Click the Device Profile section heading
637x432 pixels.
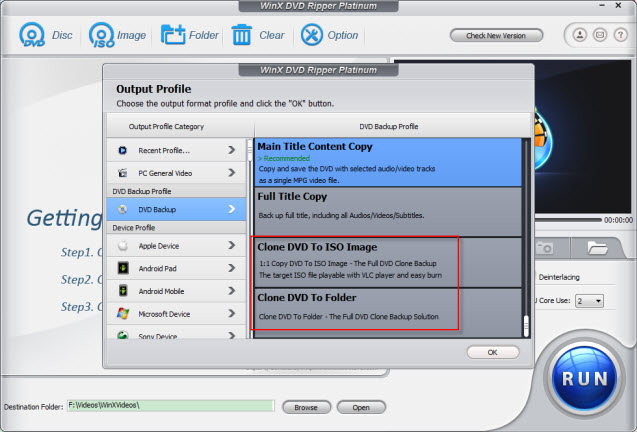pos(134,228)
